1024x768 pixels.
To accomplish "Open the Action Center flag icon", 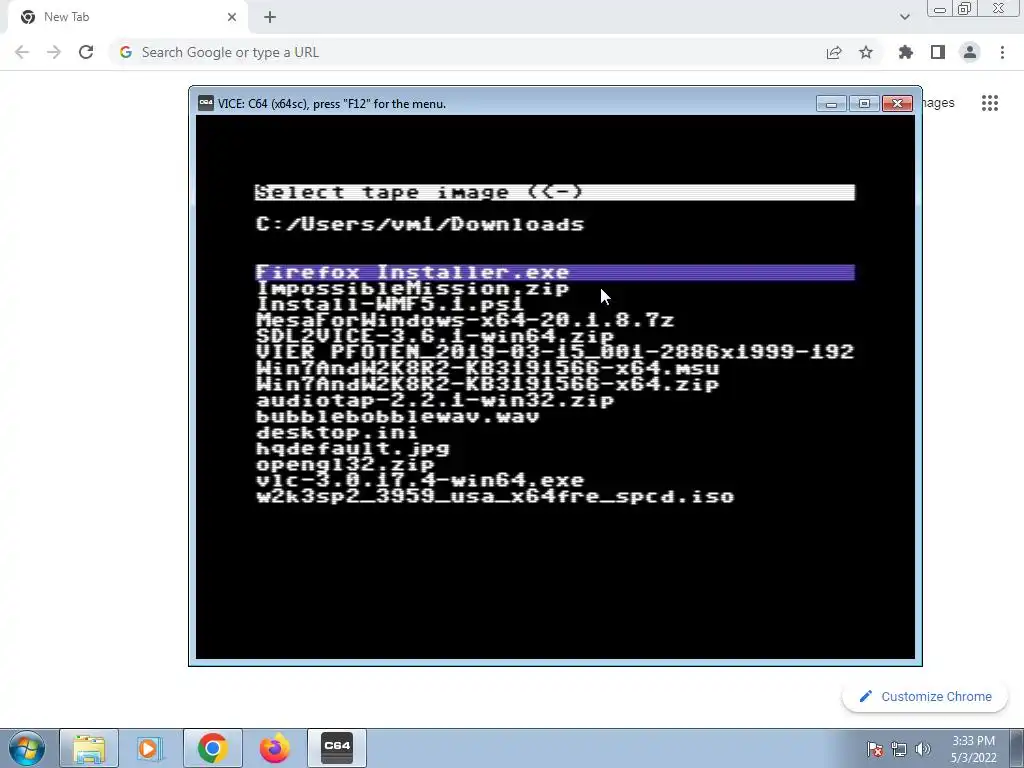I will coord(874,749).
